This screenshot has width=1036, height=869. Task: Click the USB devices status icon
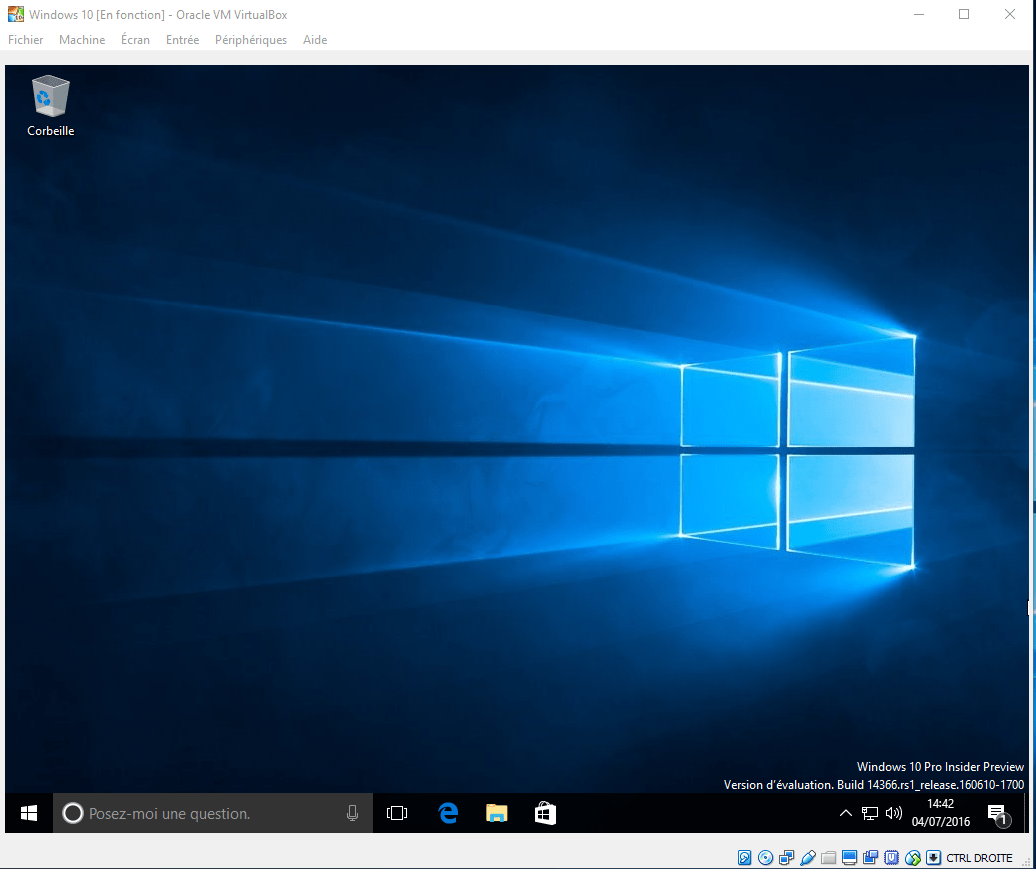pos(807,858)
